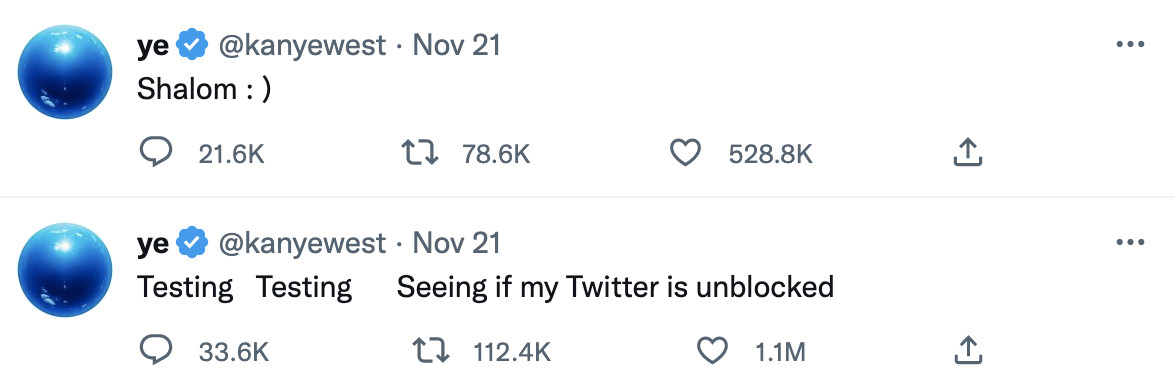Screen dimensions: 1174x392
Task: Click the @kanyewest handle on the Shalom tweet
Action: point(302,46)
